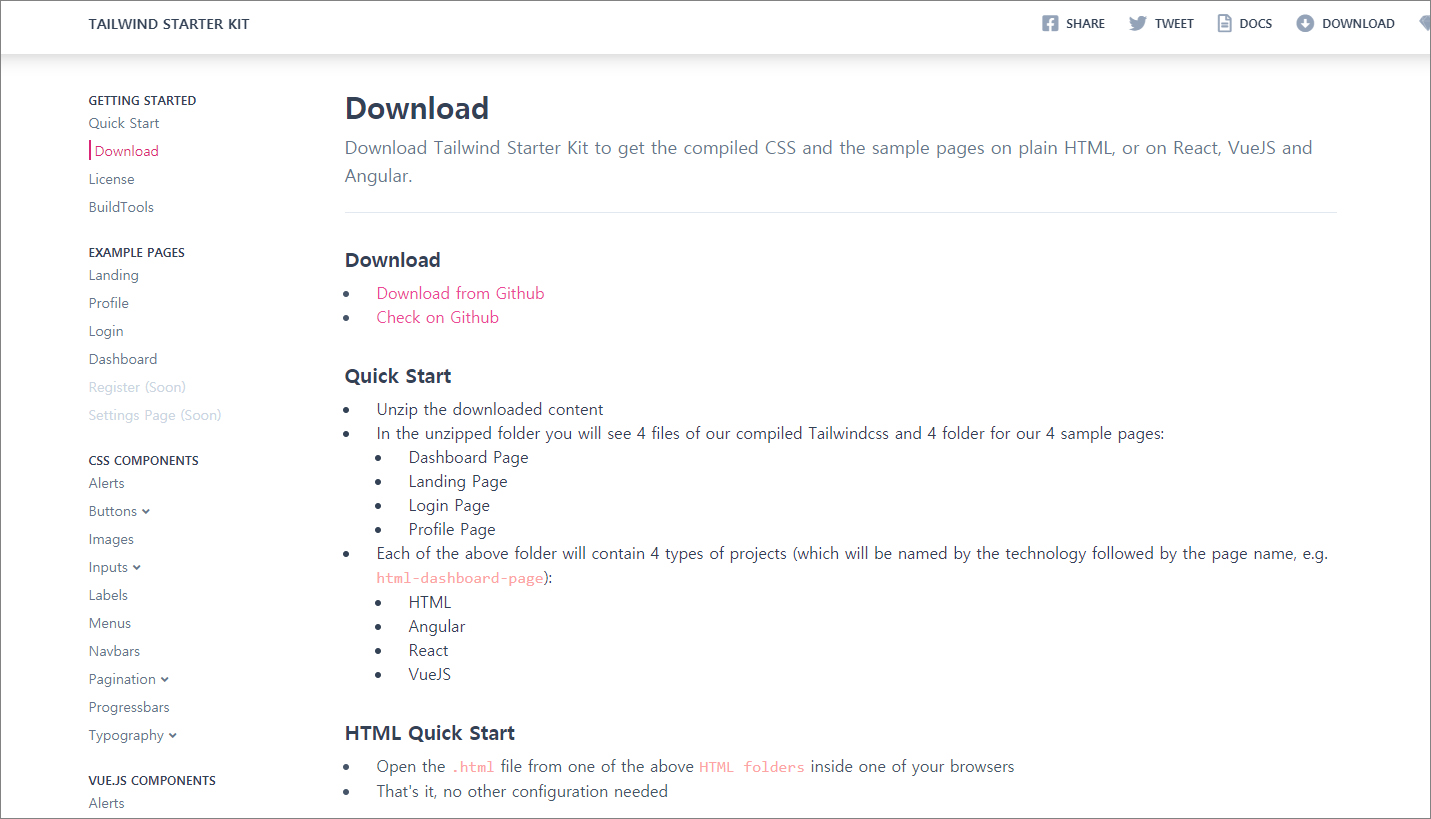Screen dimensions: 1431x819
Task: Open Images component page
Action: [111, 539]
